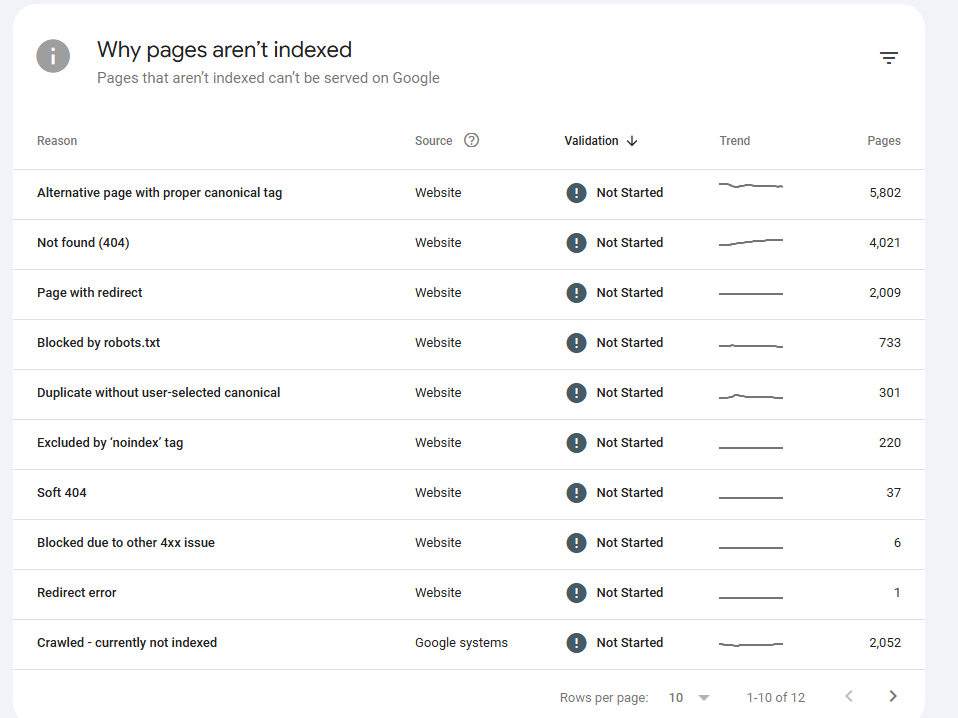This screenshot has width=958, height=718.
Task: Click the info icon beside the title
Action: [53, 56]
